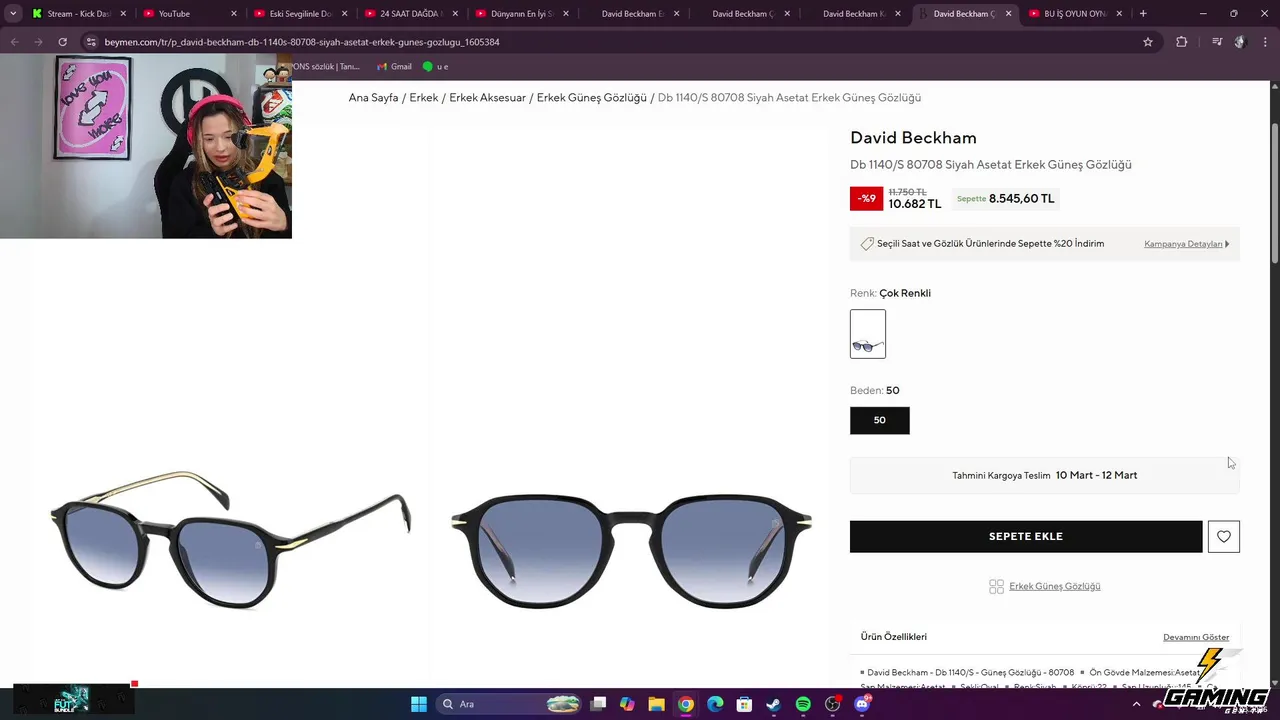Select size 50 option

click(x=880, y=420)
